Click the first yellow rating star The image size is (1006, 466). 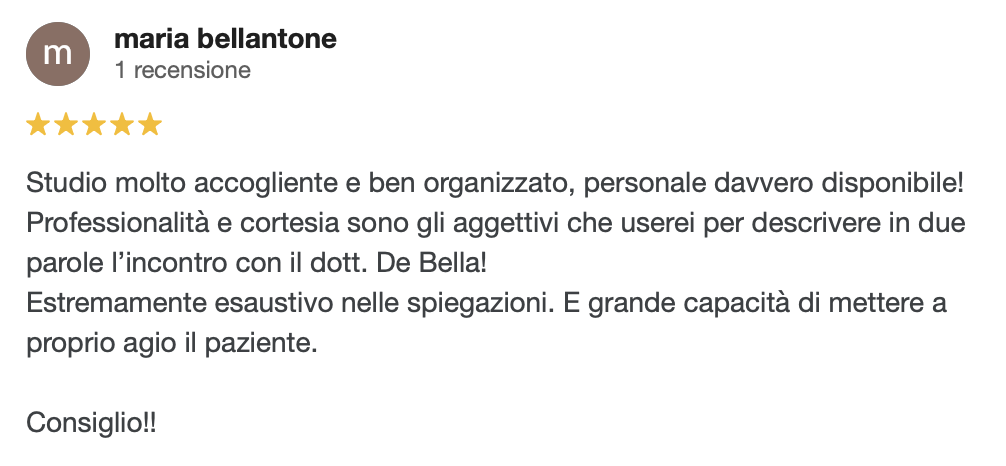(x=38, y=125)
